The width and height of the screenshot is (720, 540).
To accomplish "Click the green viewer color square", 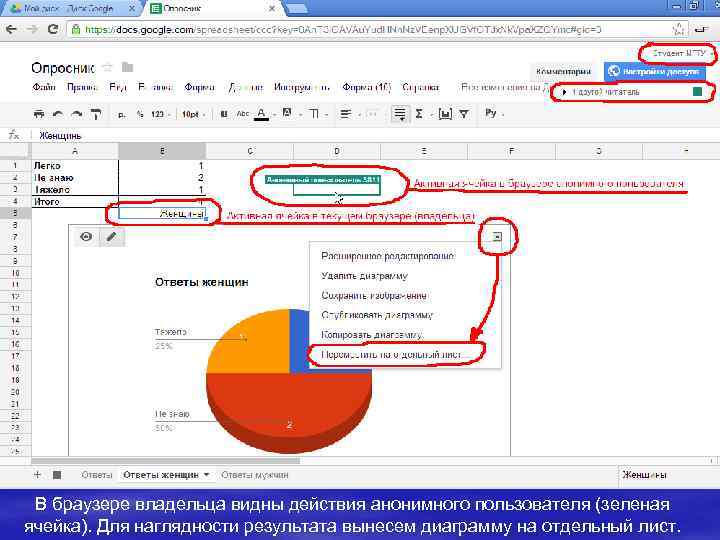I will [x=697, y=92].
